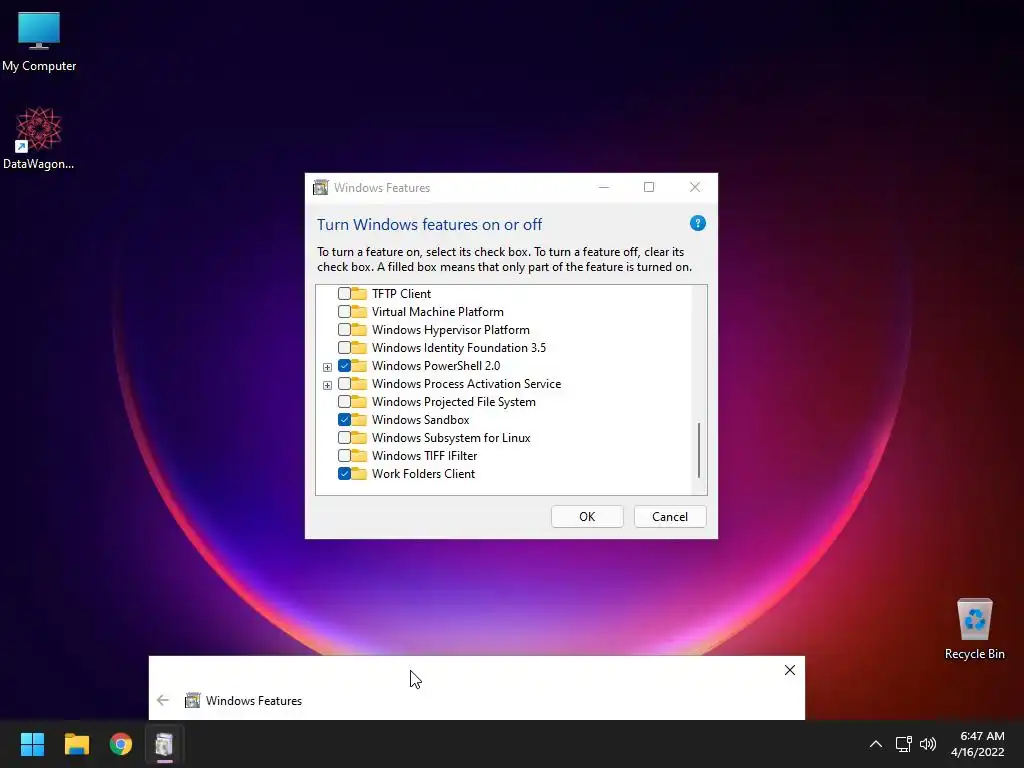Viewport: 1024px width, 768px height.
Task: Uncheck the Windows Sandbox checkbox
Action: point(344,420)
